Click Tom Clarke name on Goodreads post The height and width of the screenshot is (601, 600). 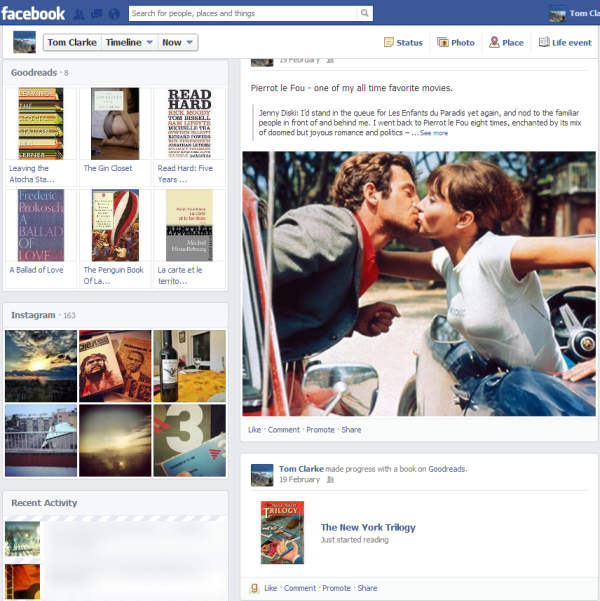301,469
